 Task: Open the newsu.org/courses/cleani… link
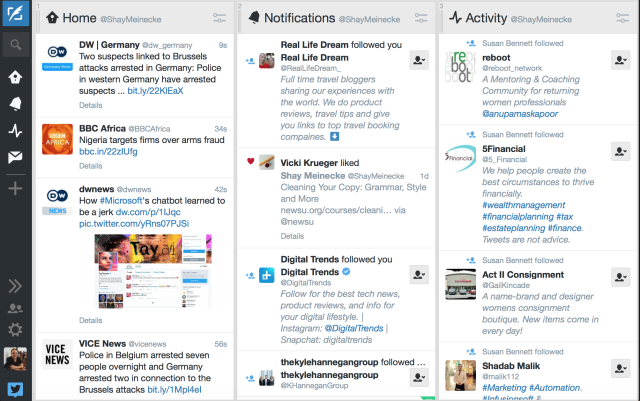[336, 210]
